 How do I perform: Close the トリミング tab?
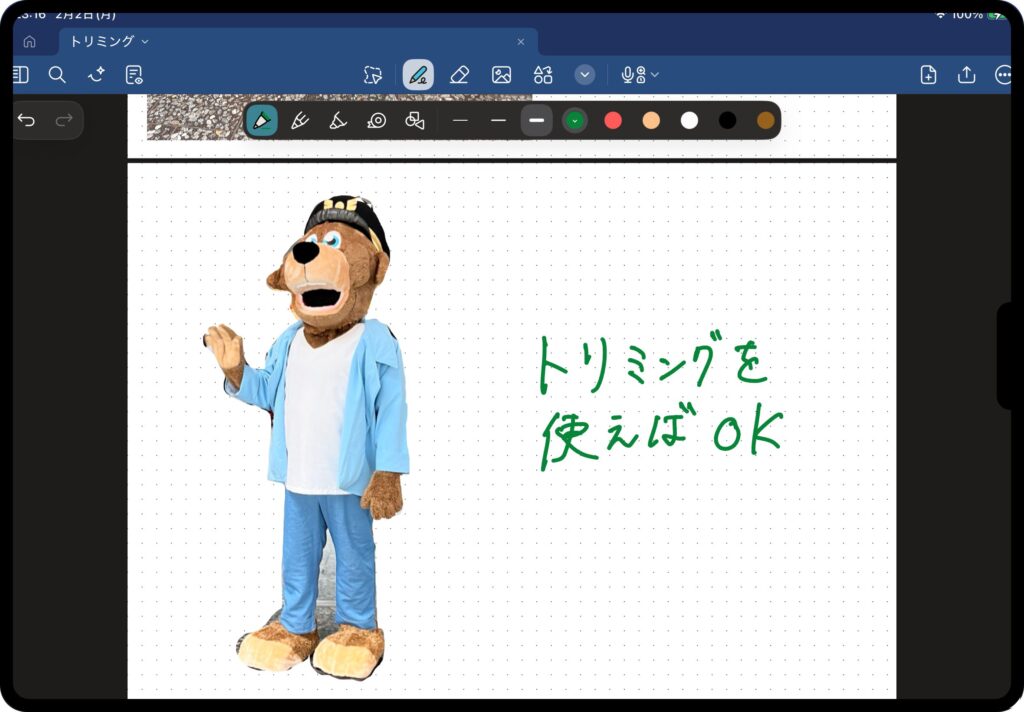point(520,42)
